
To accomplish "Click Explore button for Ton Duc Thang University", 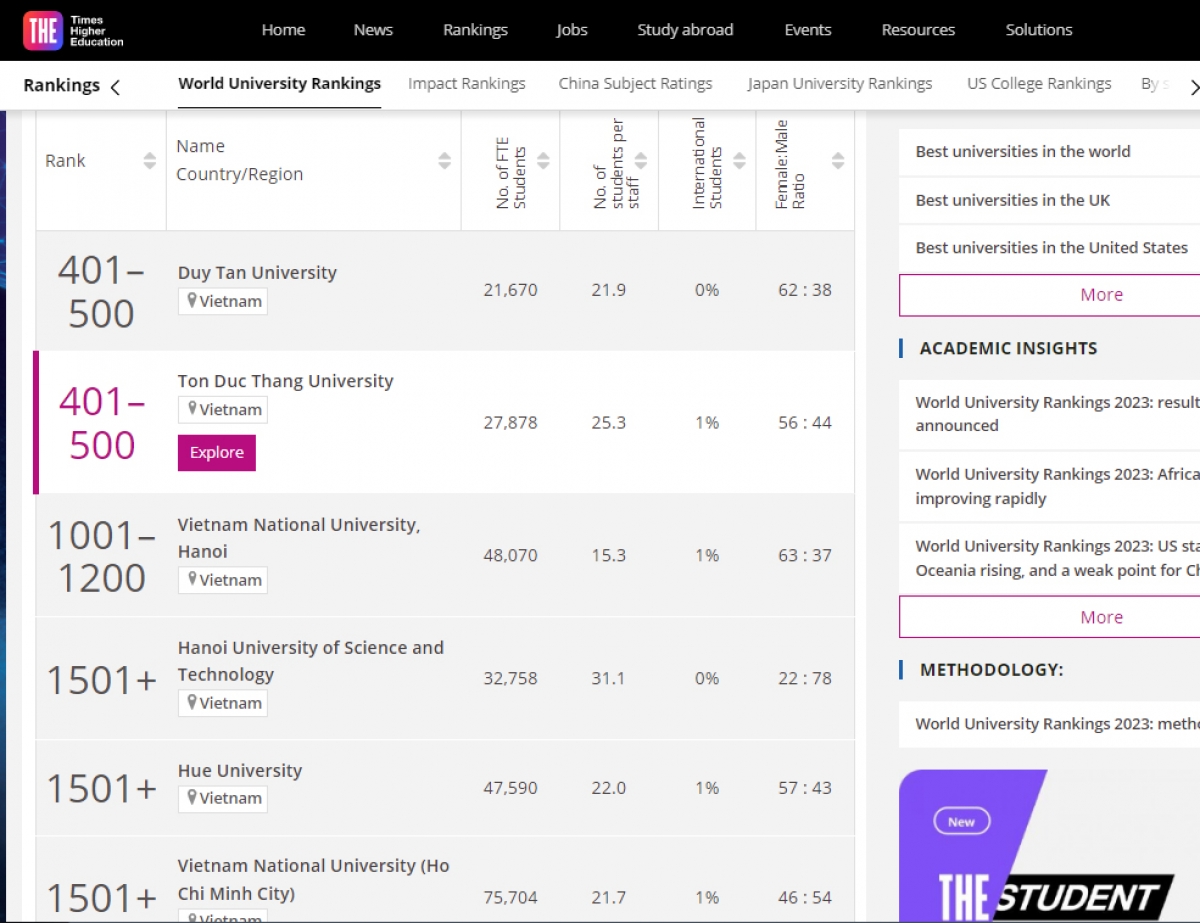I will click(217, 453).
